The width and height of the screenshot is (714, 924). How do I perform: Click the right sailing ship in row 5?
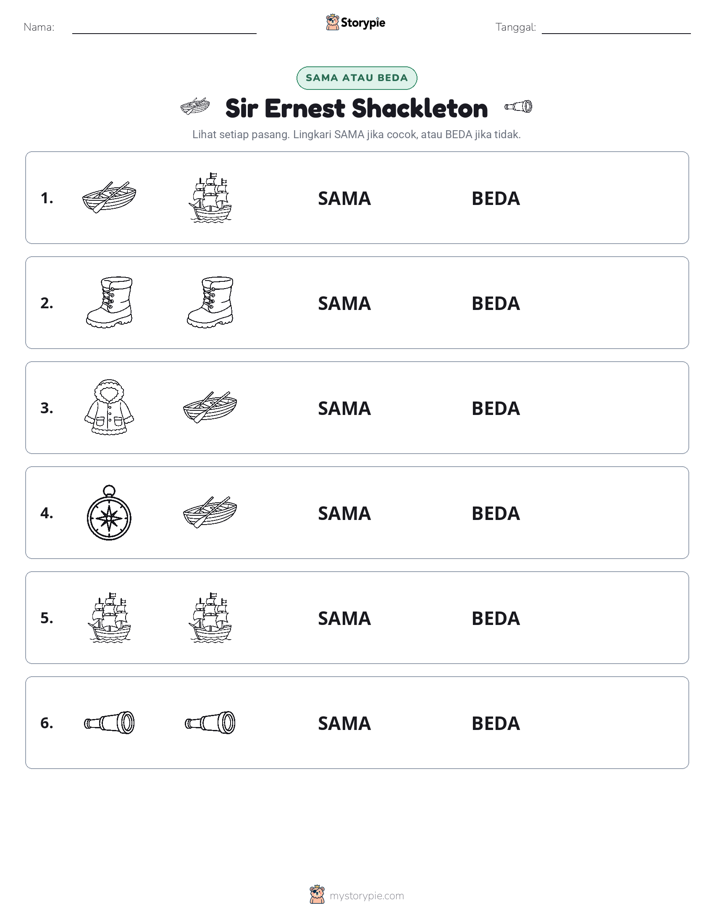click(210, 618)
